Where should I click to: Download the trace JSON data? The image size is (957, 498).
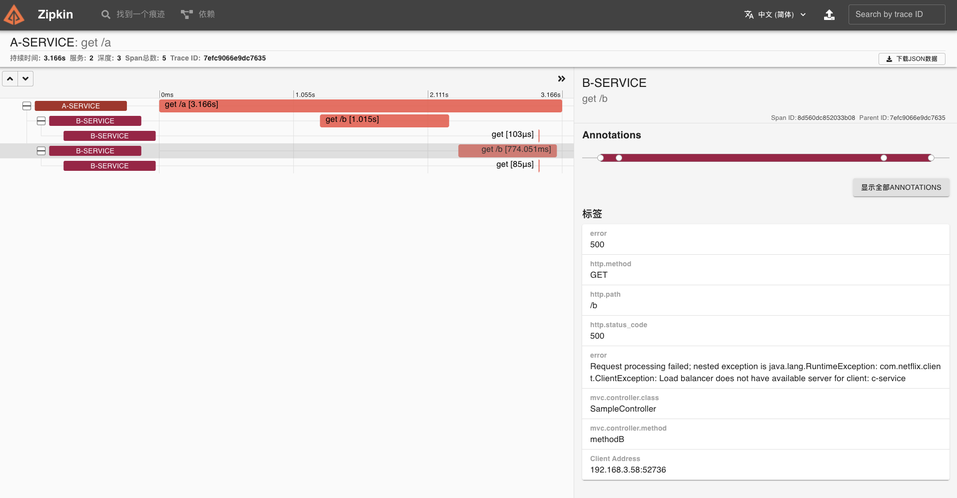[912, 59]
